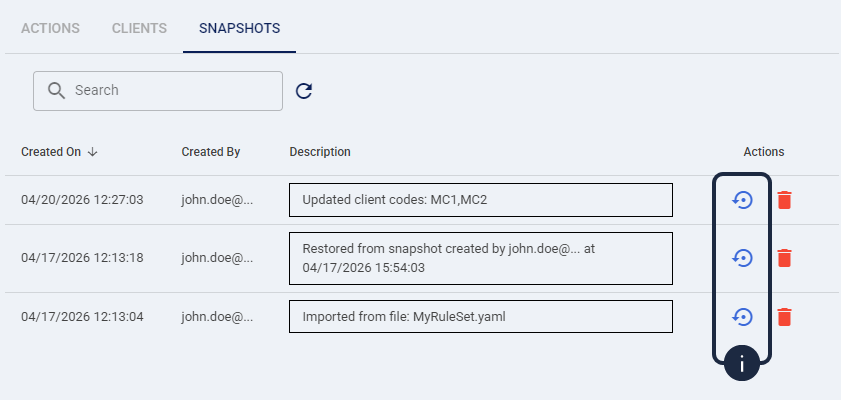The width and height of the screenshot is (841, 400).
Task: Click the magnifier icon in search box
Action: pos(56,90)
